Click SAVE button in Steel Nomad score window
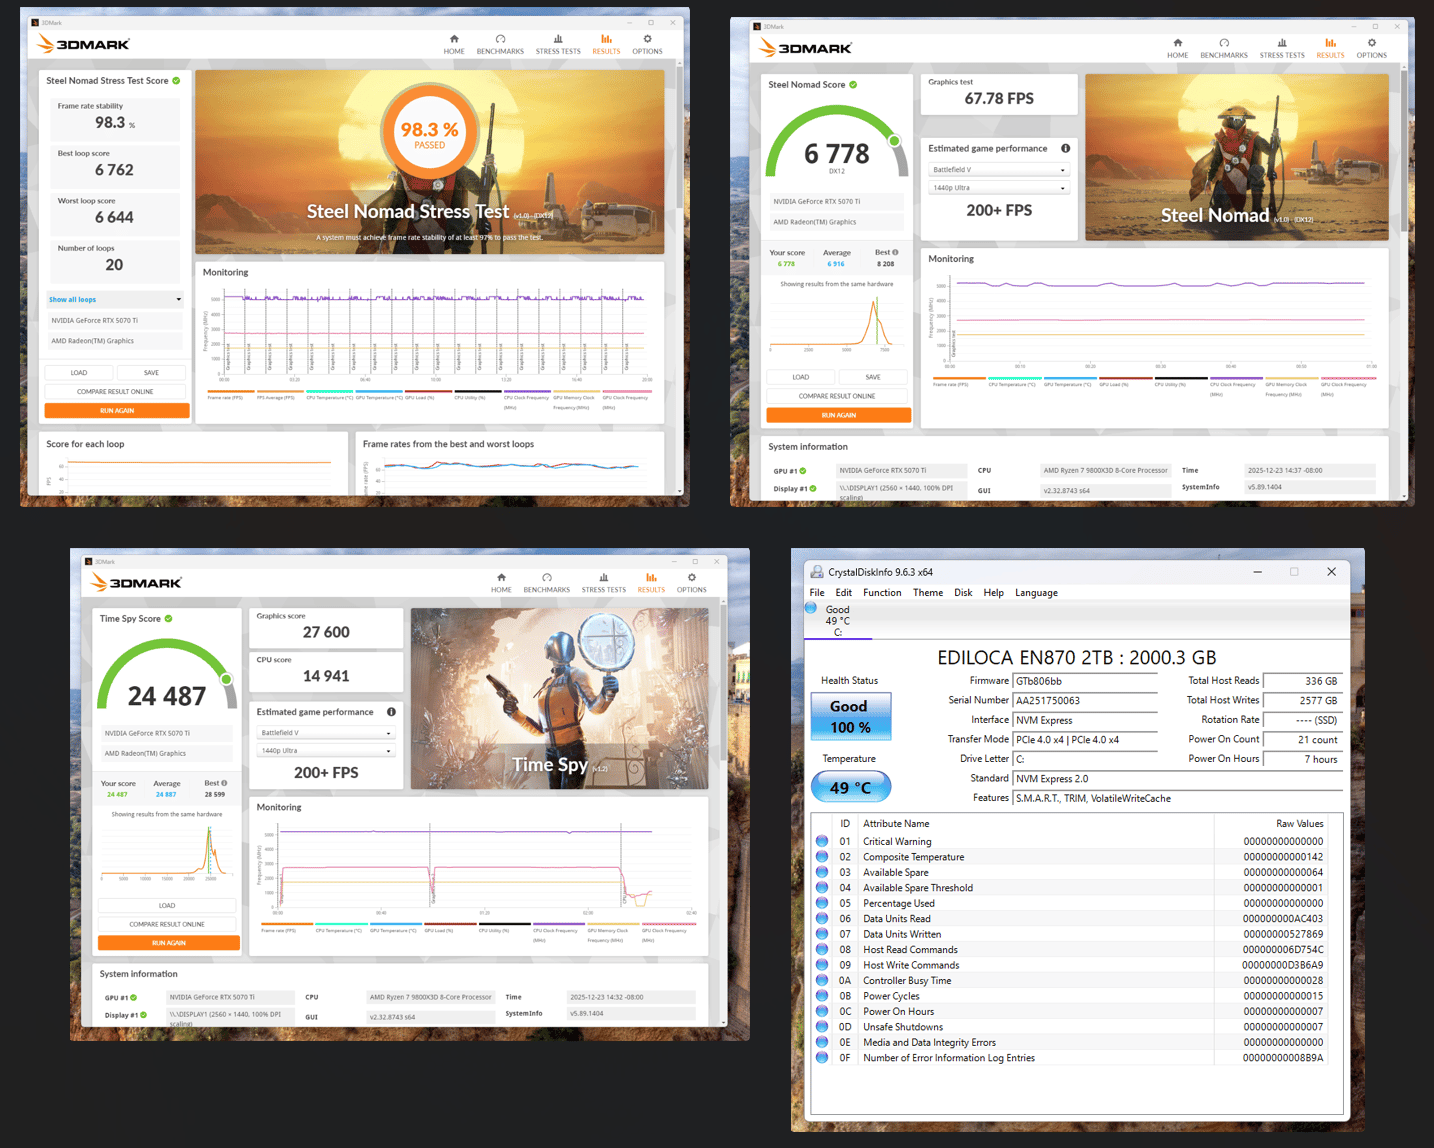This screenshot has height=1148, width=1434. [x=873, y=377]
